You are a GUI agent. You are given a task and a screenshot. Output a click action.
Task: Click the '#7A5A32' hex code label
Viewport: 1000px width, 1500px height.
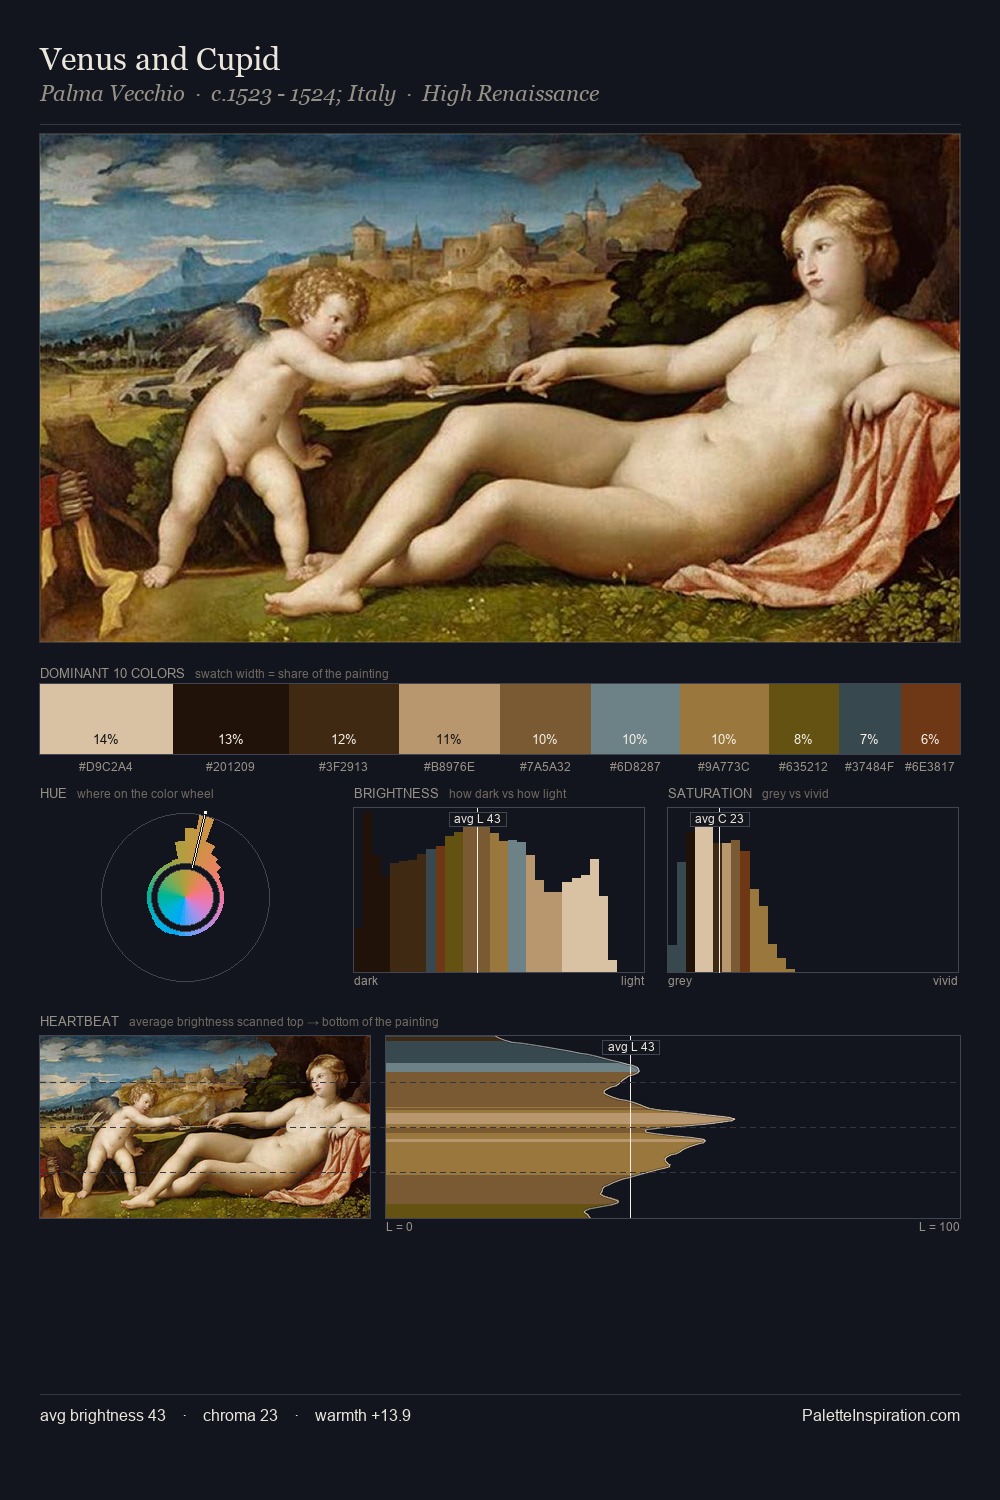coord(545,767)
